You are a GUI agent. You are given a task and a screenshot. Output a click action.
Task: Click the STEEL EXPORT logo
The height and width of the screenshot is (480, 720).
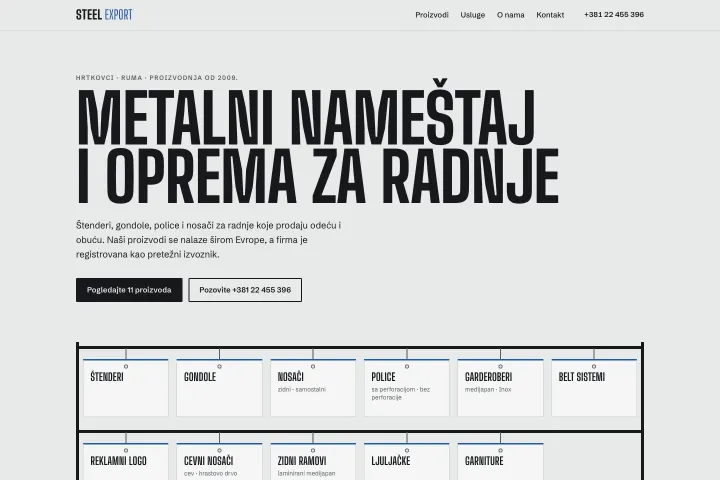(x=104, y=15)
